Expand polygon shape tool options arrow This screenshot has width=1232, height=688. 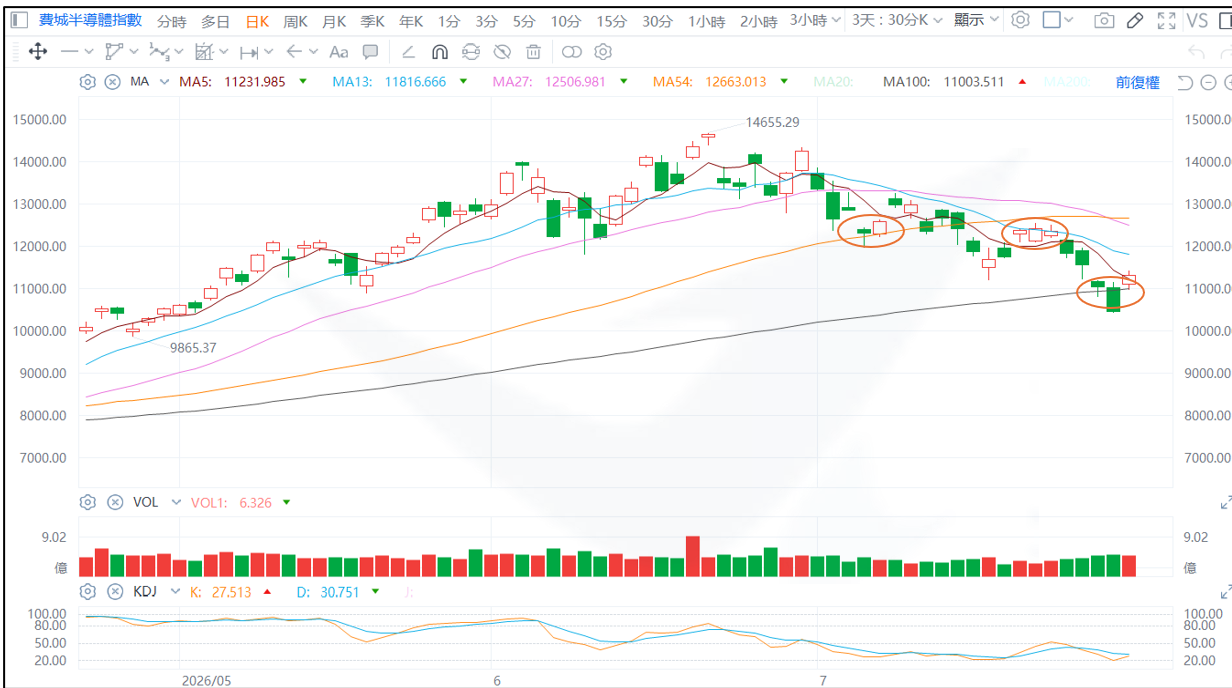tap(134, 52)
